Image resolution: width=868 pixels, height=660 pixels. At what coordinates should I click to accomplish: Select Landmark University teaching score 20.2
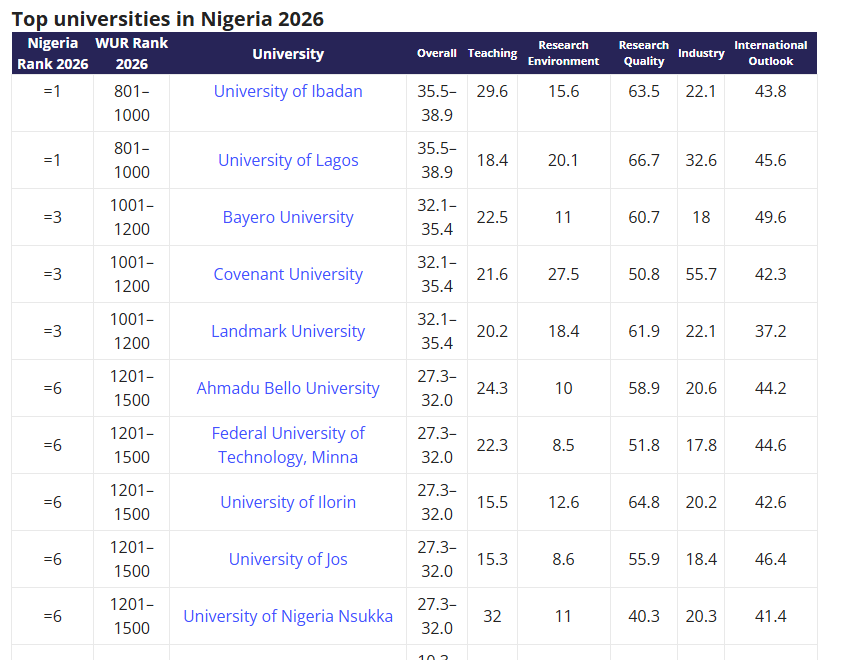492,331
